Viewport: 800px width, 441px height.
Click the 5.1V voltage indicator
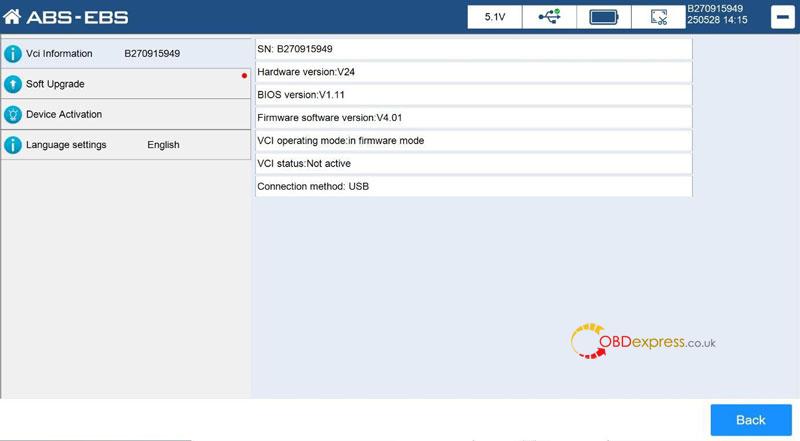[x=494, y=17]
